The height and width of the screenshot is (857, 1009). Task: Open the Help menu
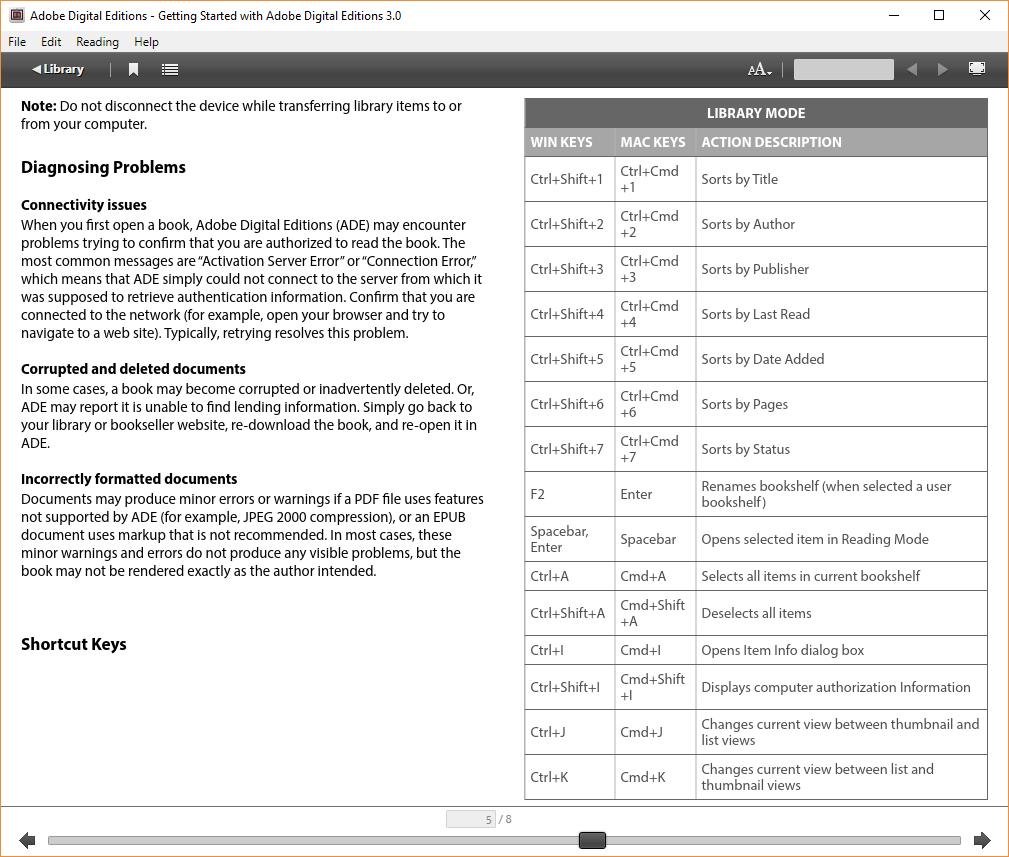[146, 42]
